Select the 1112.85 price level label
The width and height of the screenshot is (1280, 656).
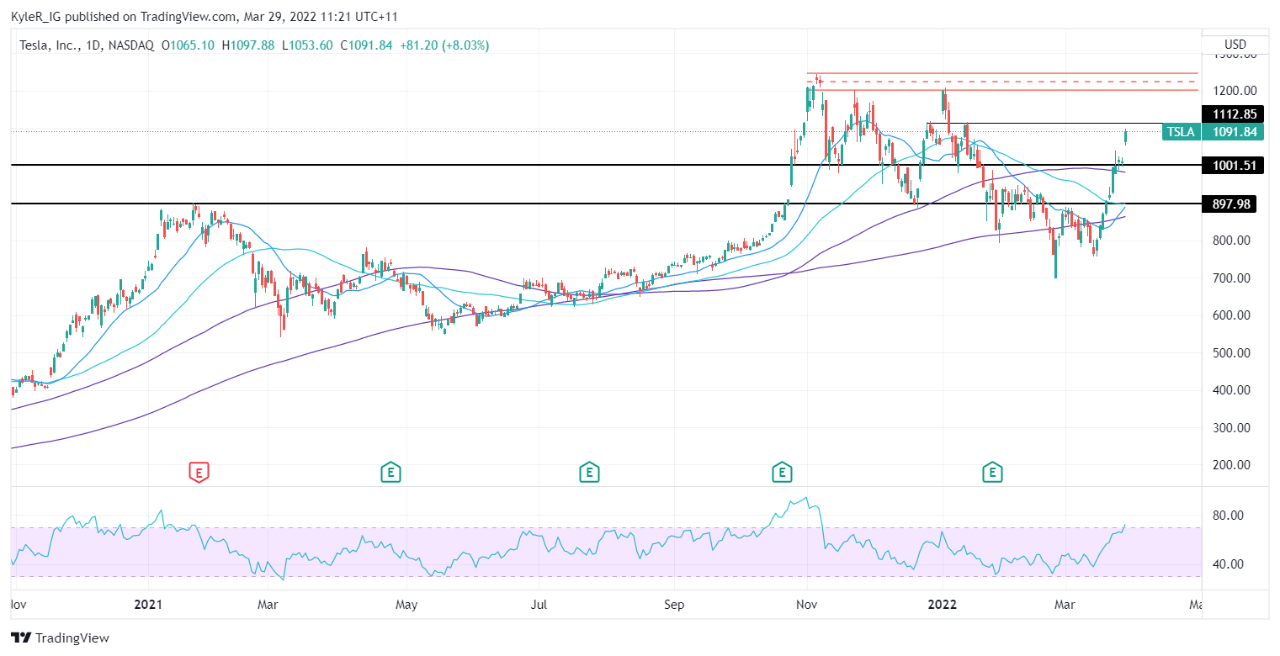point(1234,115)
